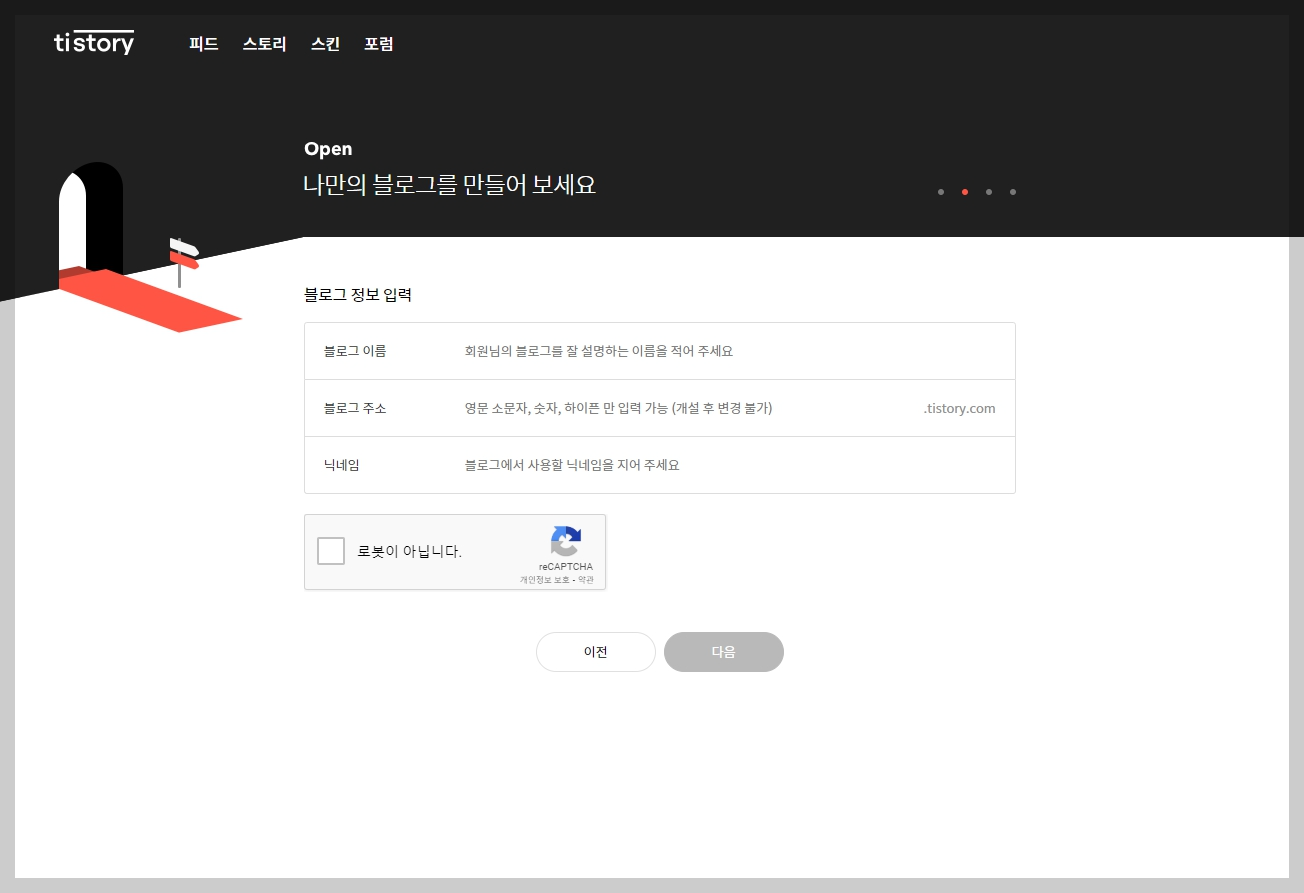Open the reCAPTCHA 약관 link

tap(585, 580)
